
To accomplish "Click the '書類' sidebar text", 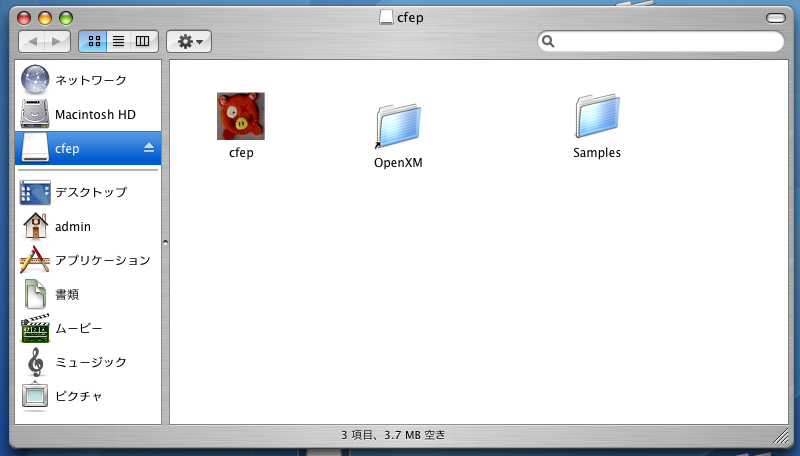I will point(67,294).
